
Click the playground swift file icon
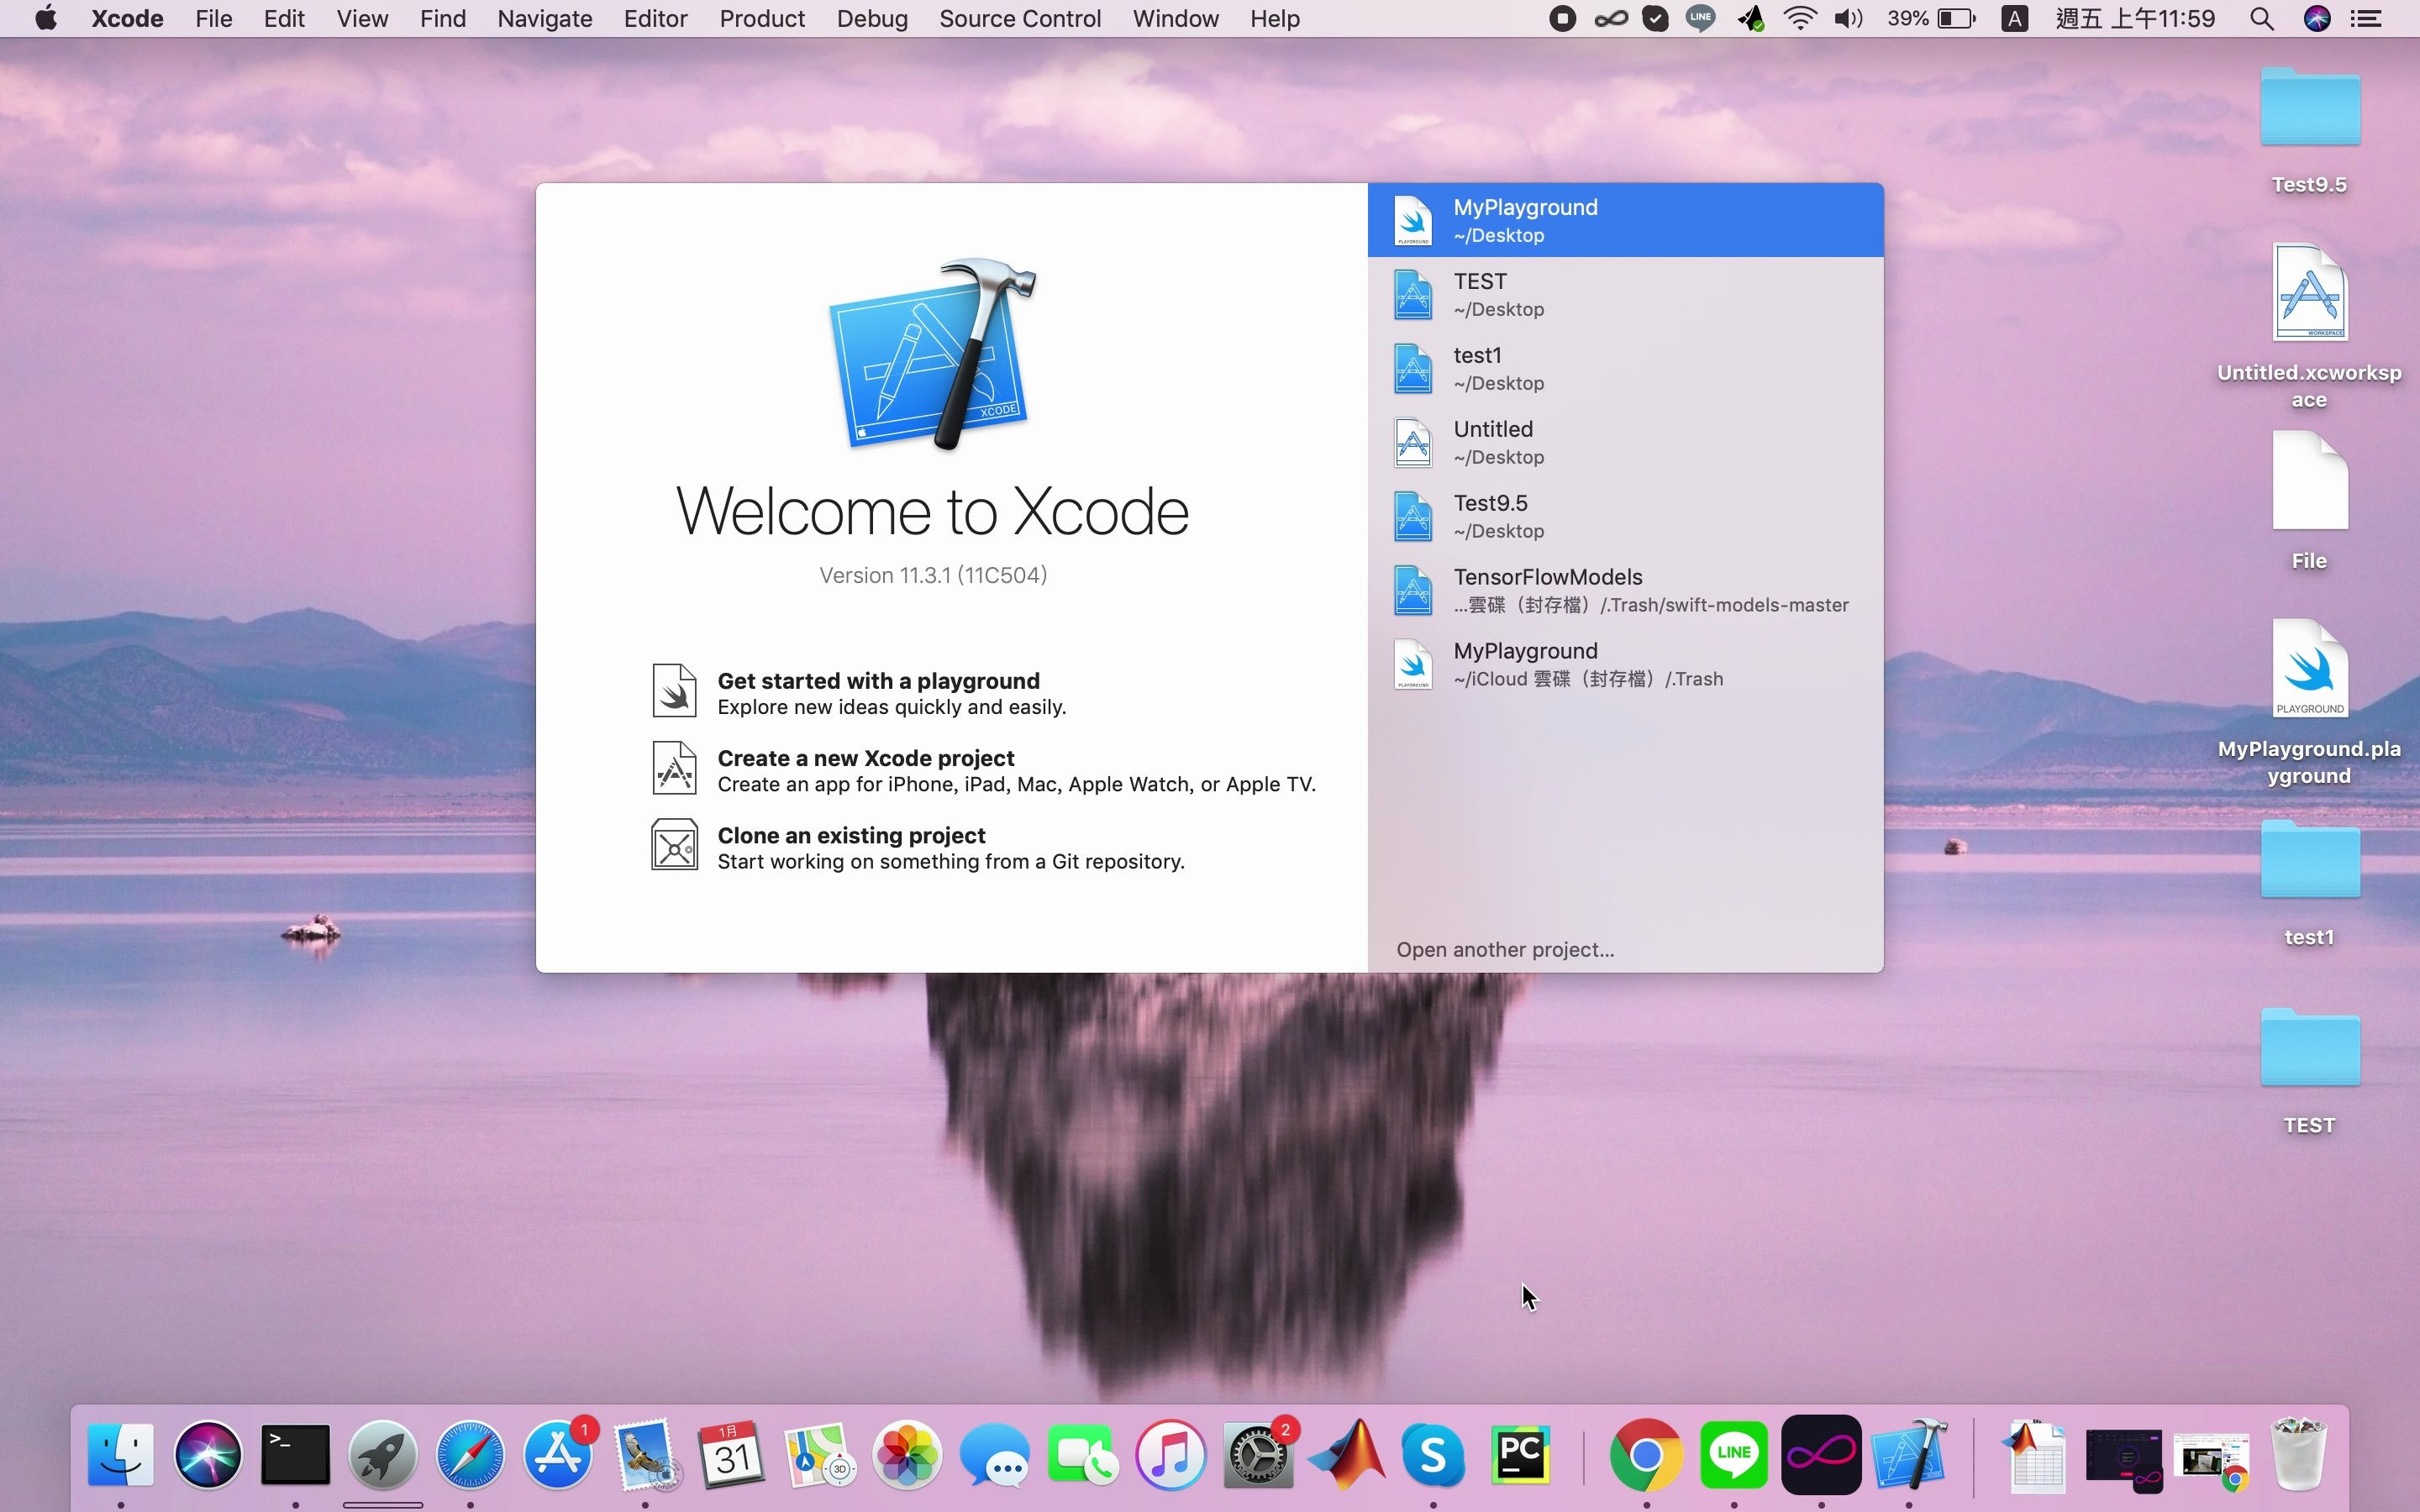click(x=674, y=690)
